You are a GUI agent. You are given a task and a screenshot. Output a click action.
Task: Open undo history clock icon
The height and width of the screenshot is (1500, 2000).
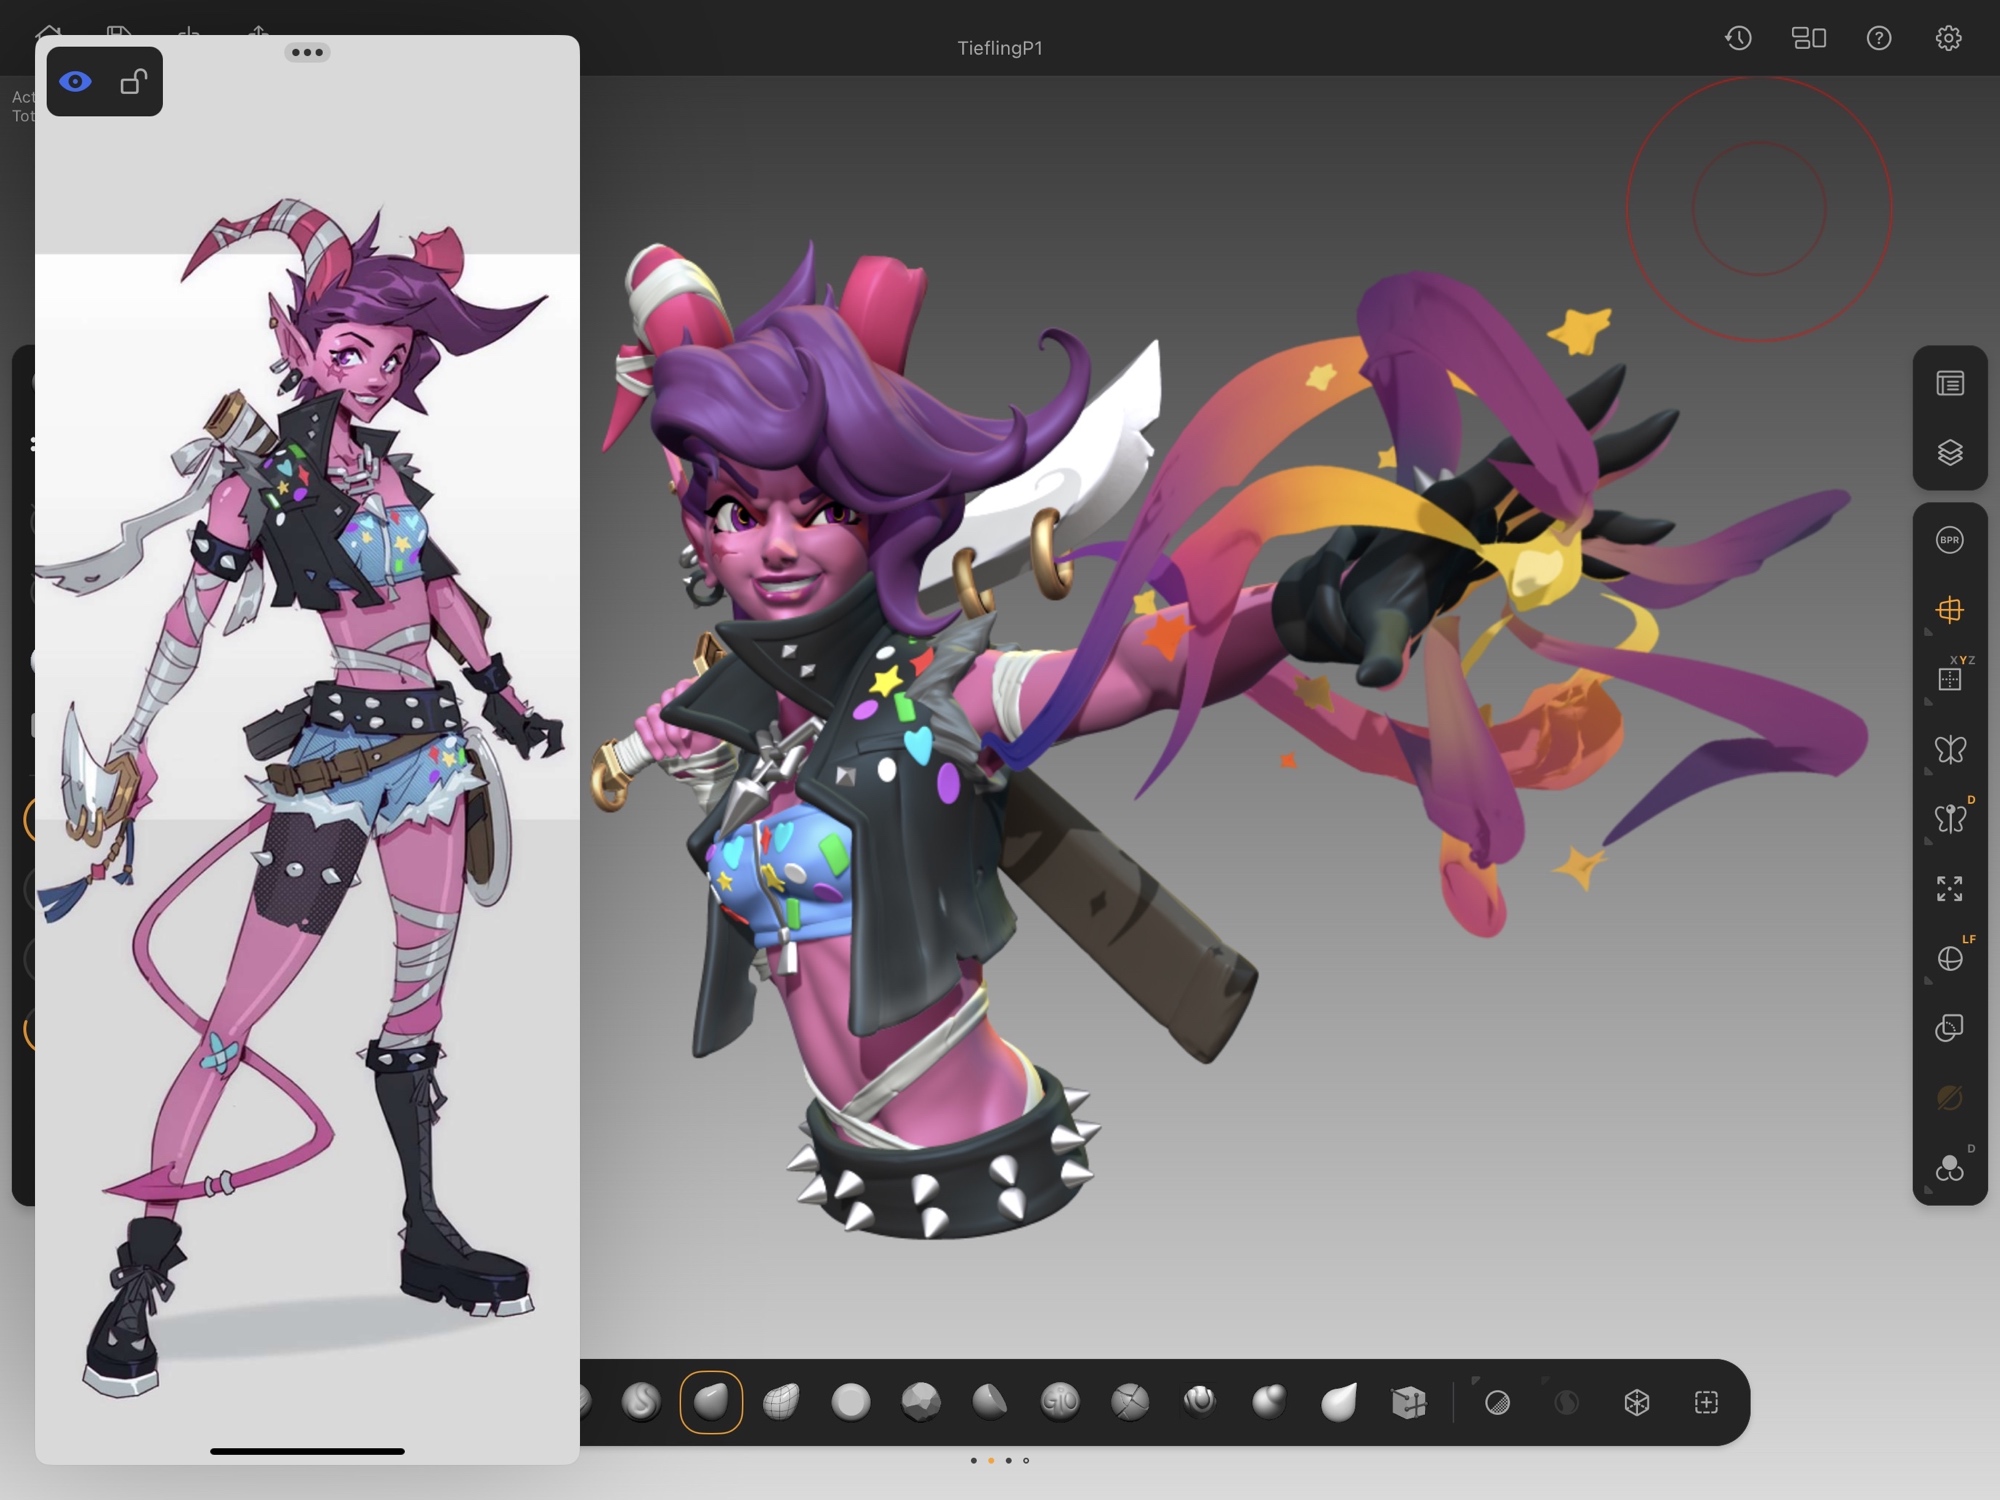pyautogui.click(x=1738, y=38)
